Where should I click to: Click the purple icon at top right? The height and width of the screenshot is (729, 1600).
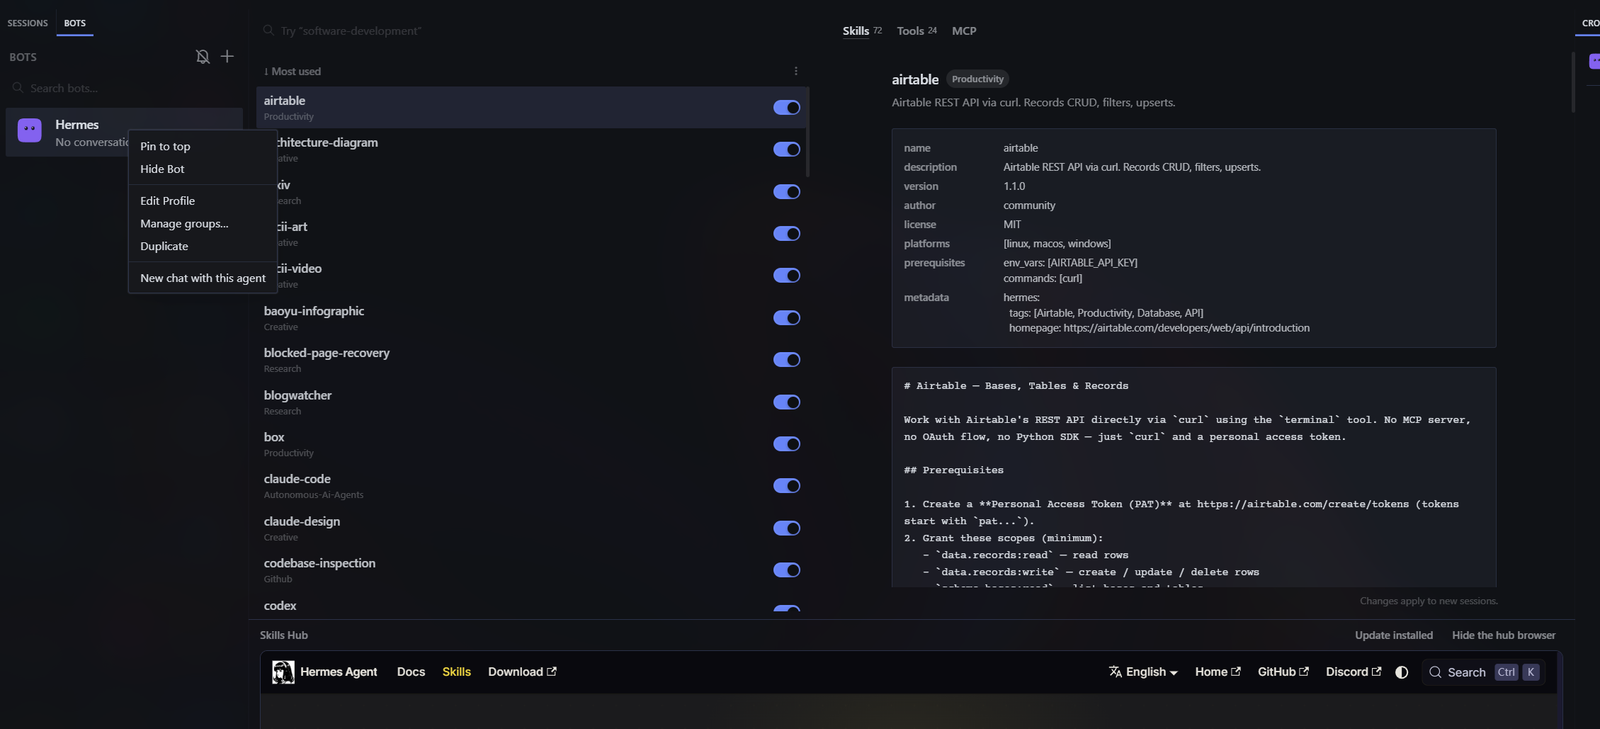pyautogui.click(x=1594, y=61)
